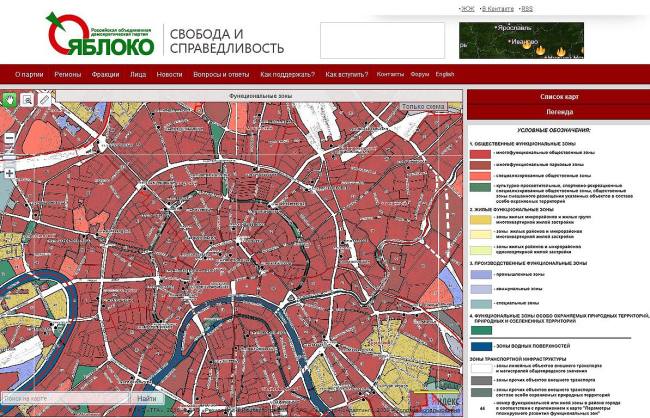Click the zoom out minus button
The height and width of the screenshot is (418, 650).
[x=9, y=138]
